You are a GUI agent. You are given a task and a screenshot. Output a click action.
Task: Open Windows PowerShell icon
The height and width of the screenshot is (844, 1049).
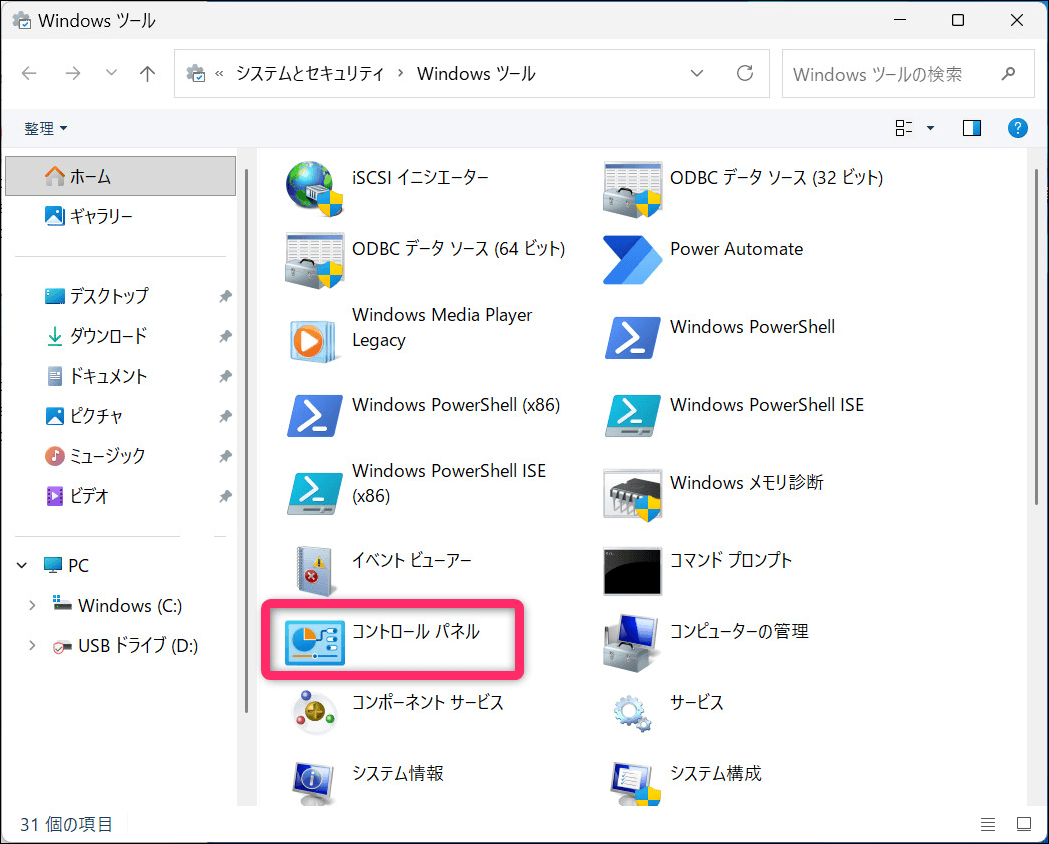coord(632,337)
